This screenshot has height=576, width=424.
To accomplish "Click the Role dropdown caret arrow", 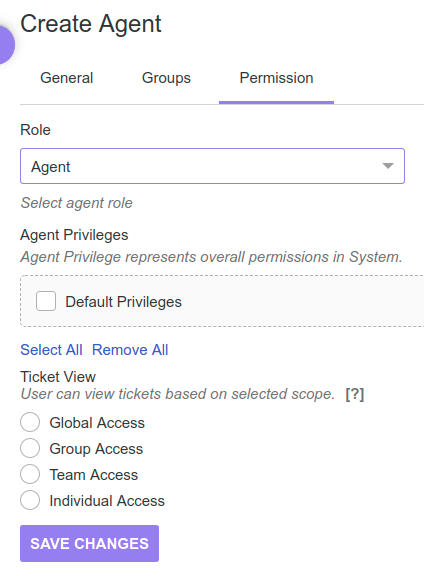I will click(x=388, y=166).
